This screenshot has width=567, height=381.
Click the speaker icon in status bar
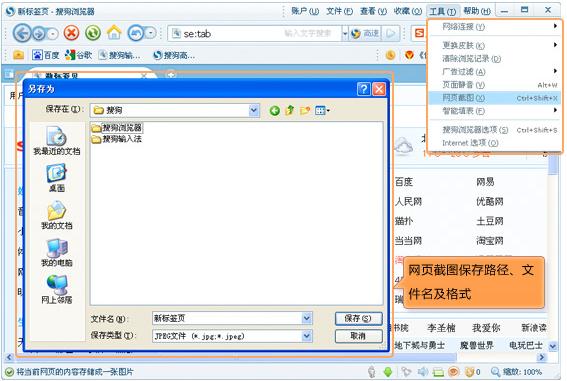tap(422, 372)
